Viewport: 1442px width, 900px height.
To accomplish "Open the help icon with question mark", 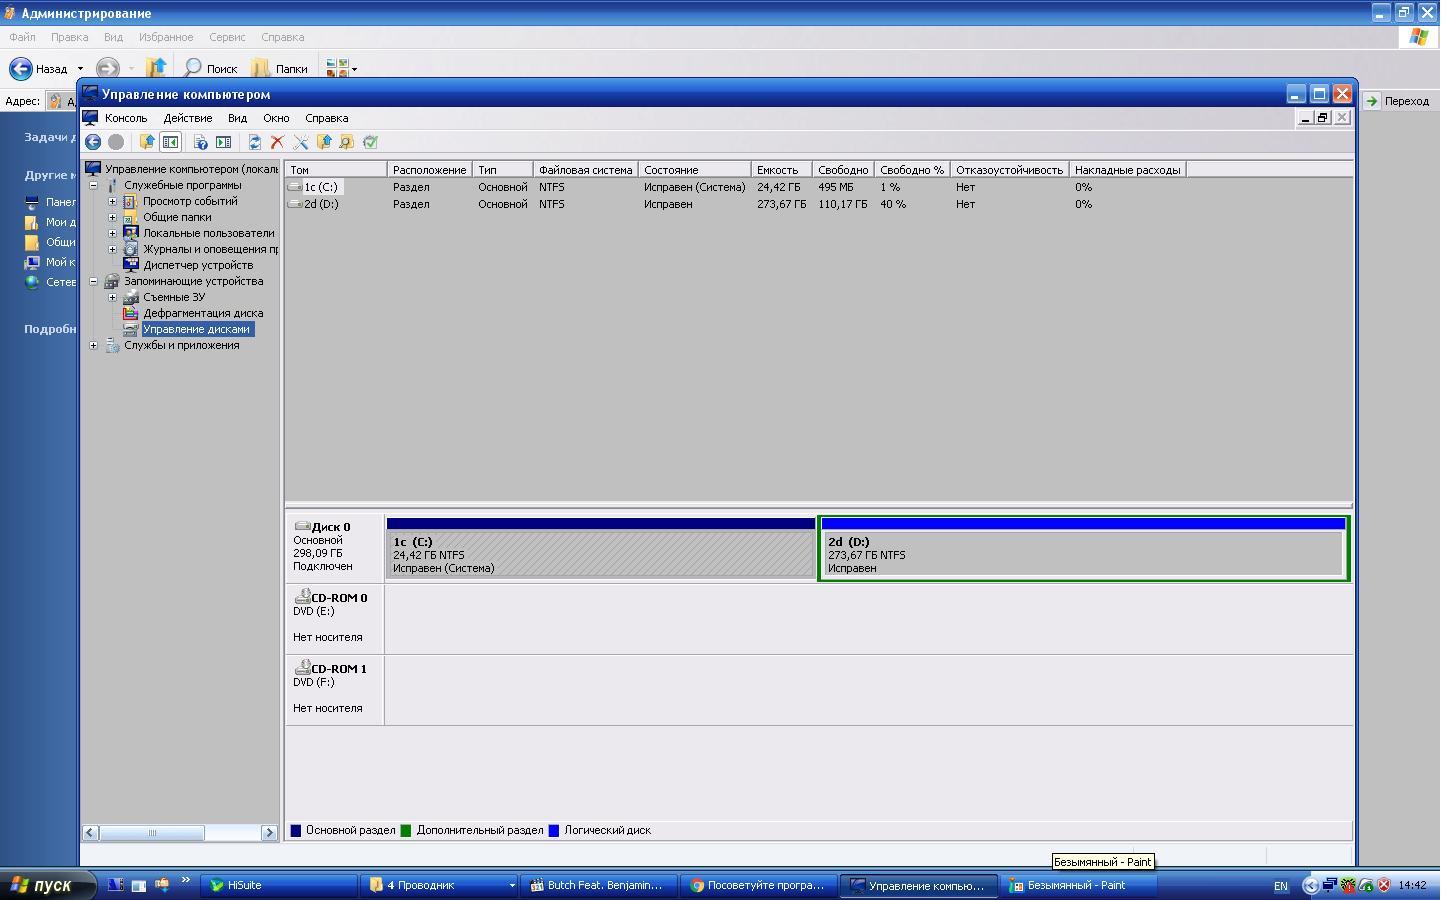I will tap(200, 142).
